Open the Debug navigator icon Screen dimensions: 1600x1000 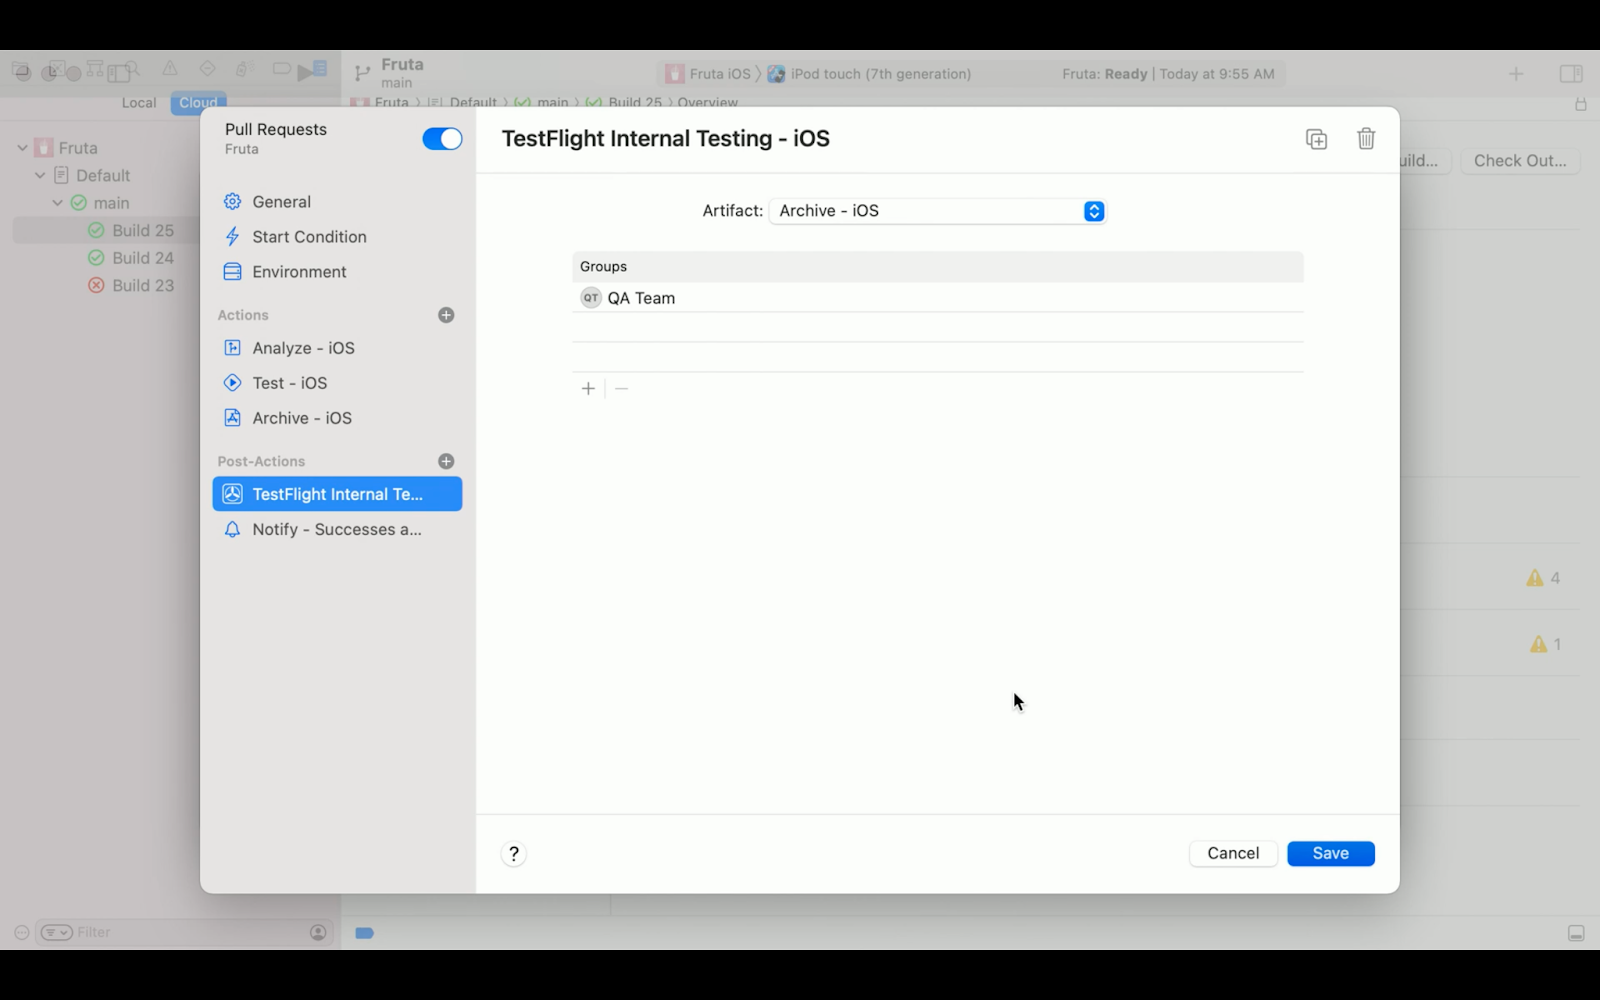coord(244,69)
